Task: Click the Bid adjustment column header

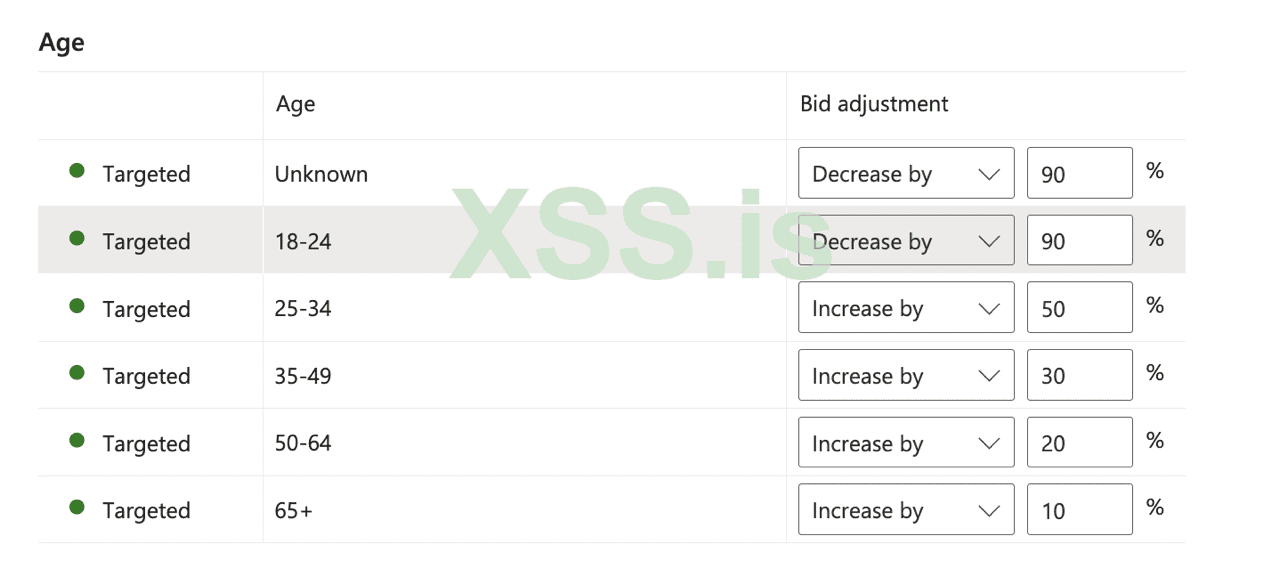Action: (x=874, y=104)
